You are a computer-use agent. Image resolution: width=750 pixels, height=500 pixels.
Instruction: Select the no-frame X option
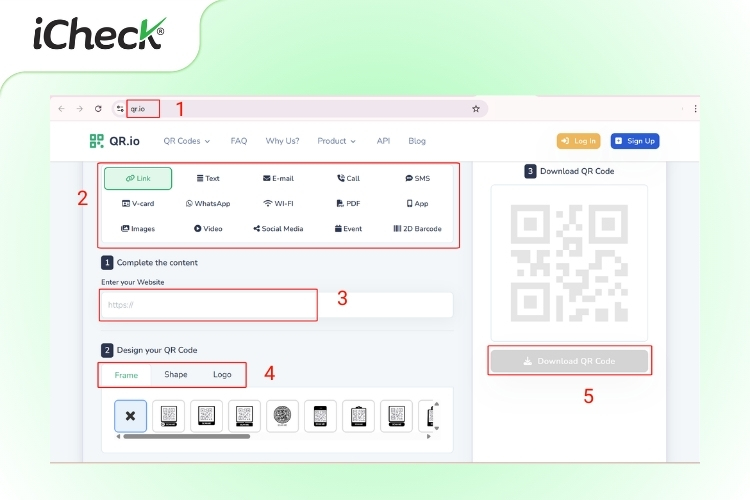[x=130, y=416]
